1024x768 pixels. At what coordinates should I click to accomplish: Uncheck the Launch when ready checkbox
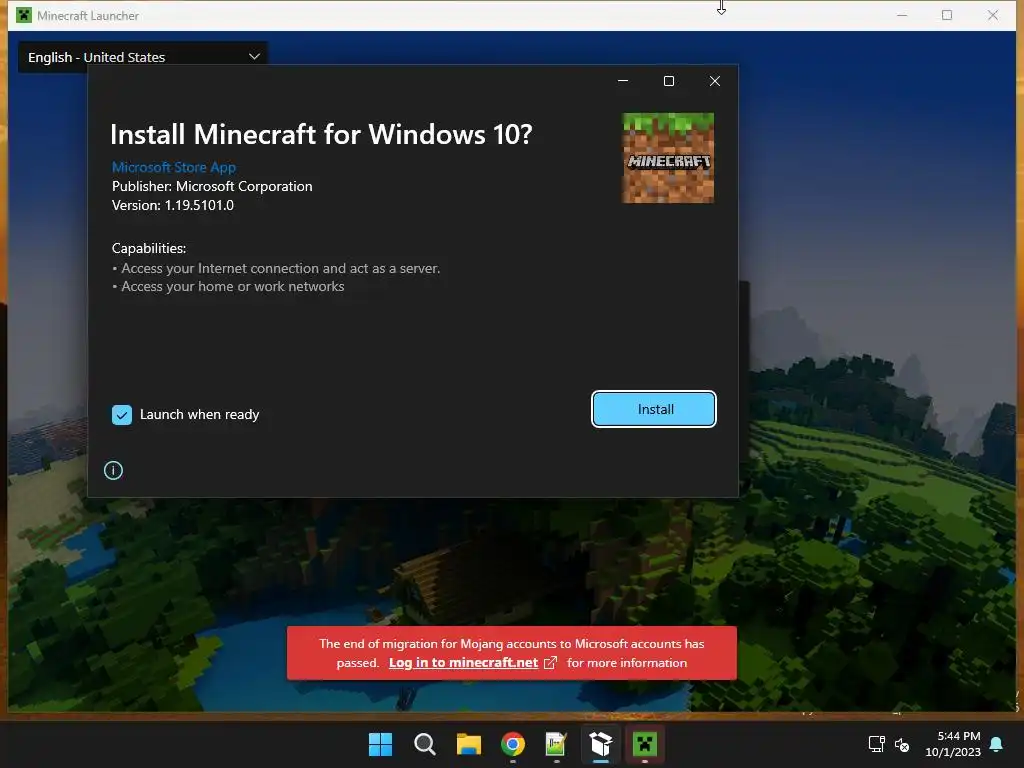coord(122,415)
